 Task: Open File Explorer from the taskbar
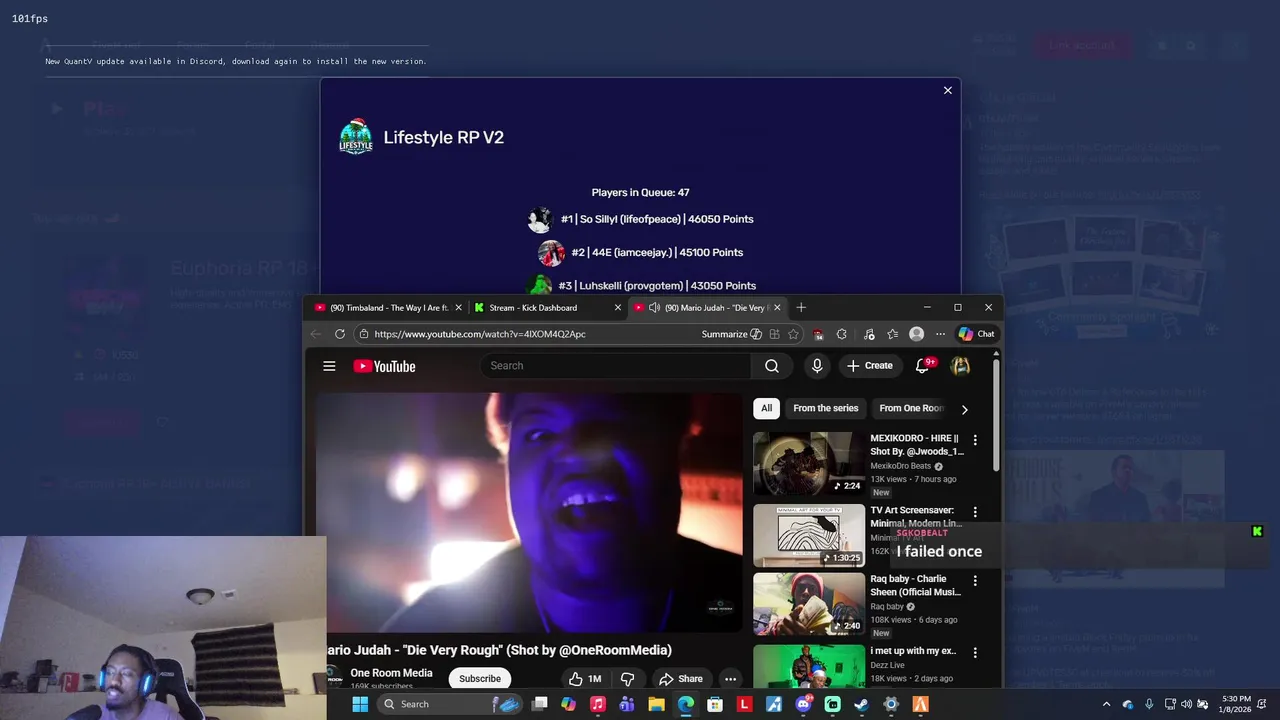pos(656,704)
